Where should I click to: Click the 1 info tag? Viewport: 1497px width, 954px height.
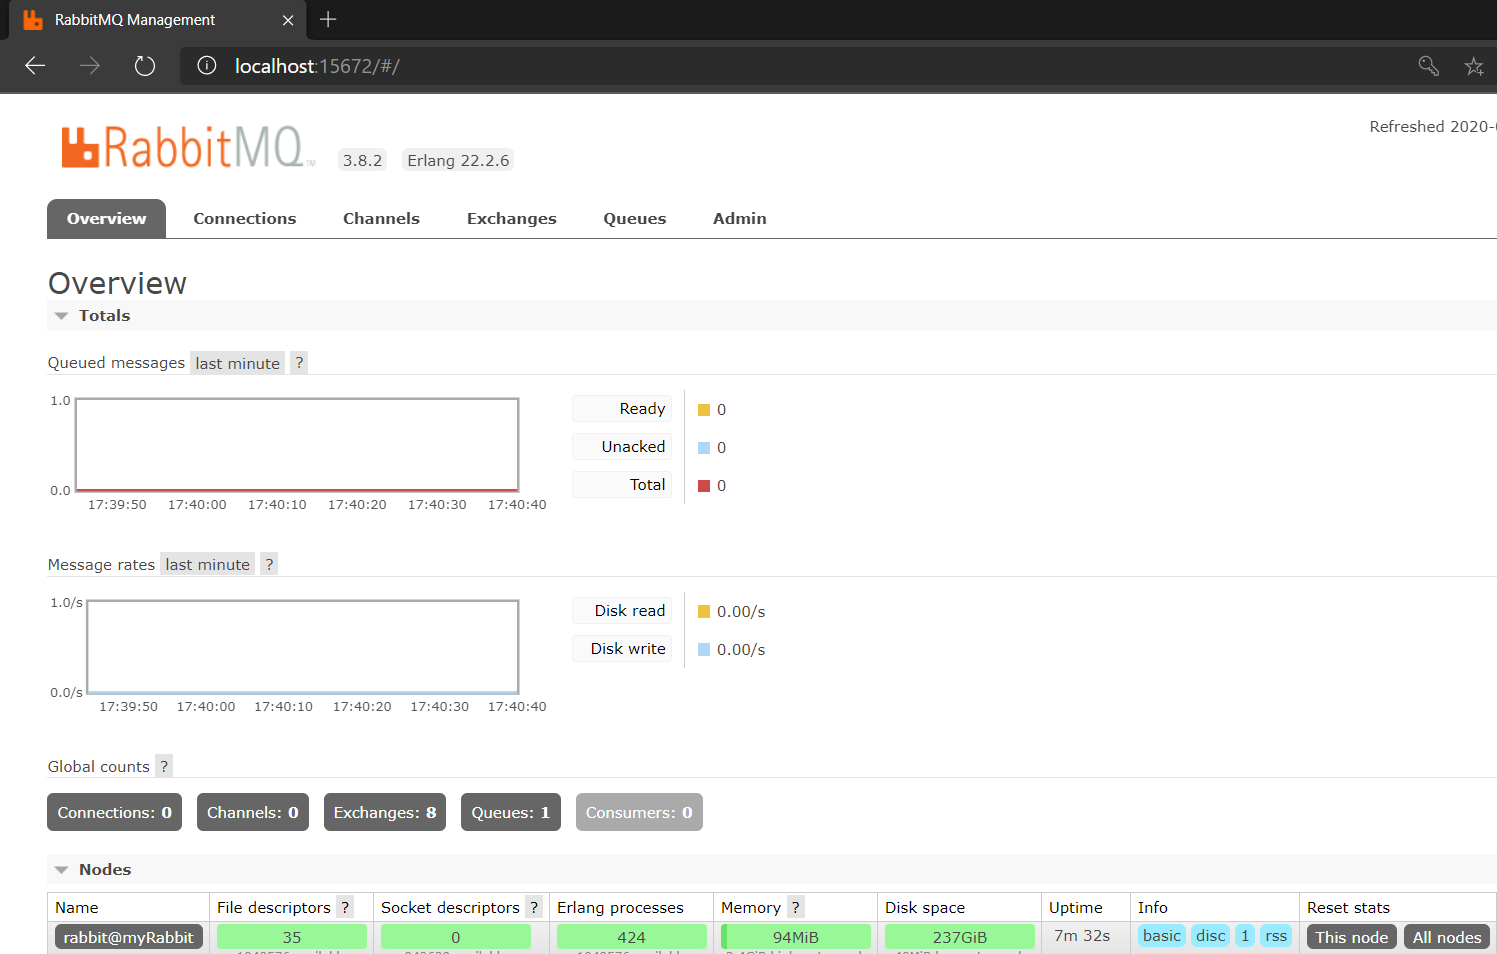(1245, 936)
